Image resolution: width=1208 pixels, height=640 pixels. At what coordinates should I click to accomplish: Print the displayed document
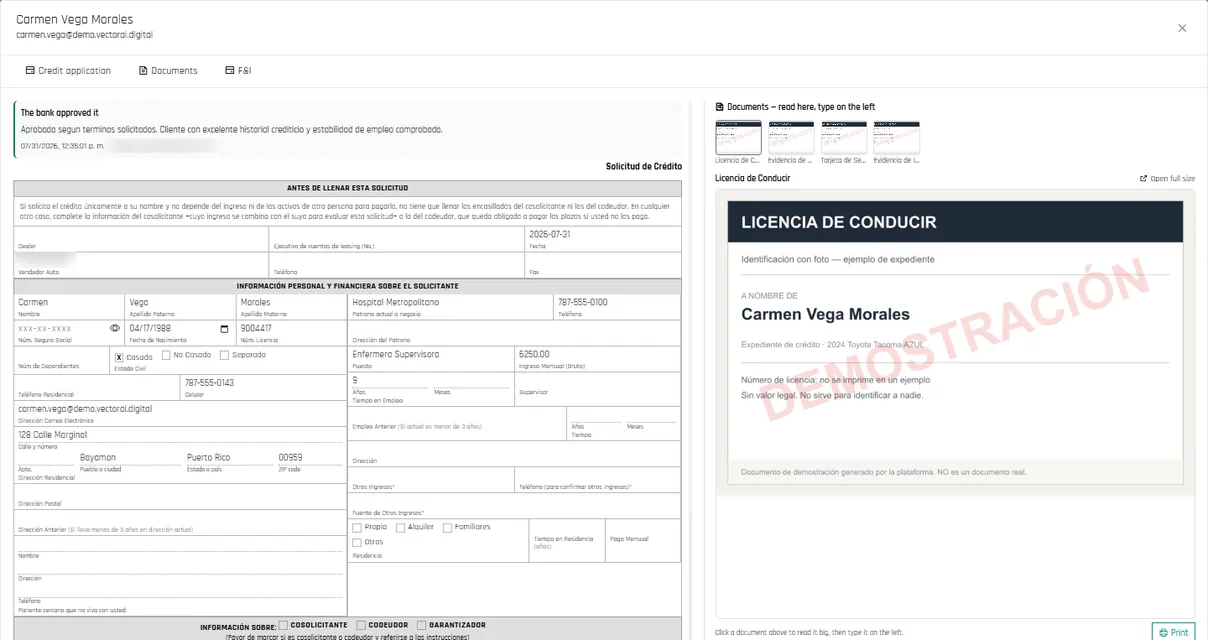click(x=1173, y=632)
